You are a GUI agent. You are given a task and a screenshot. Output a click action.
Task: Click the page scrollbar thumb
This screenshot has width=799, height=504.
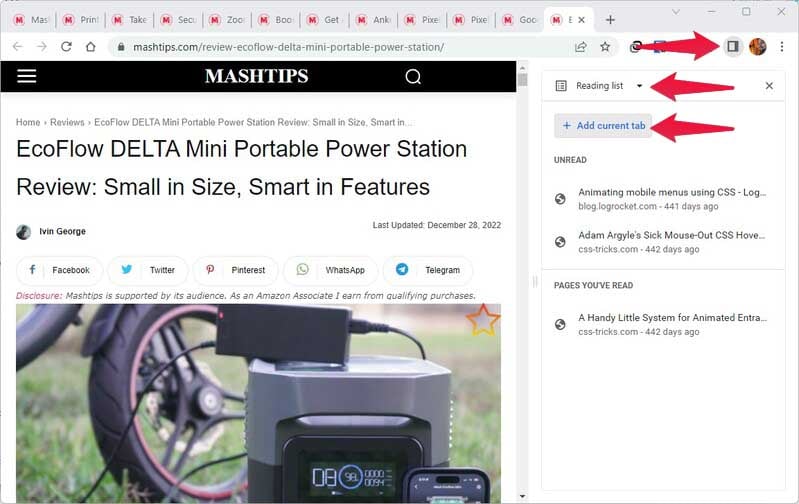point(522,81)
